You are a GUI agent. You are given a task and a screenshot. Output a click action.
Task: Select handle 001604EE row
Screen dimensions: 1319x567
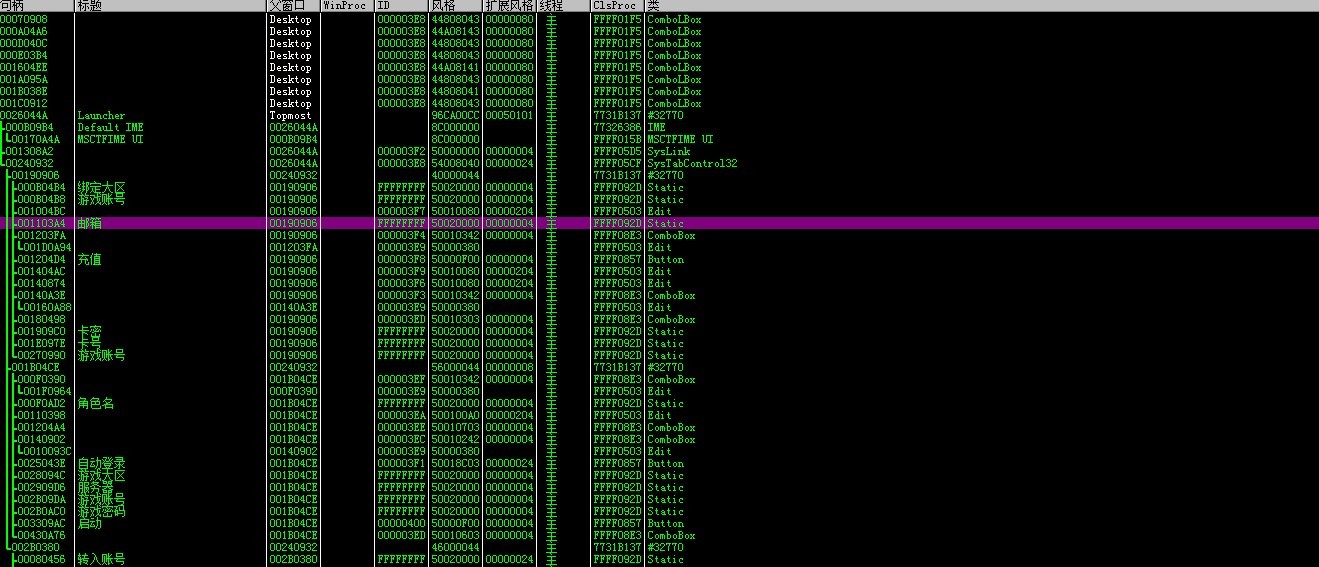point(24,68)
